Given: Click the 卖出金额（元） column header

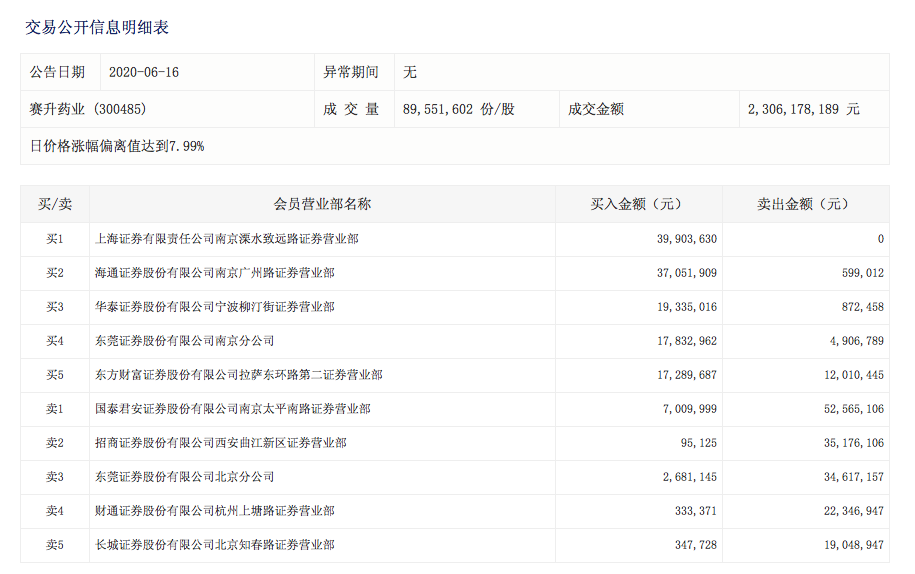Looking at the screenshot, I should (x=803, y=204).
